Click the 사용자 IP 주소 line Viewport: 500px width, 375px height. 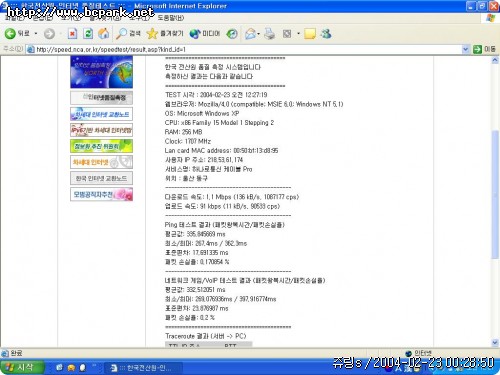click(204, 160)
